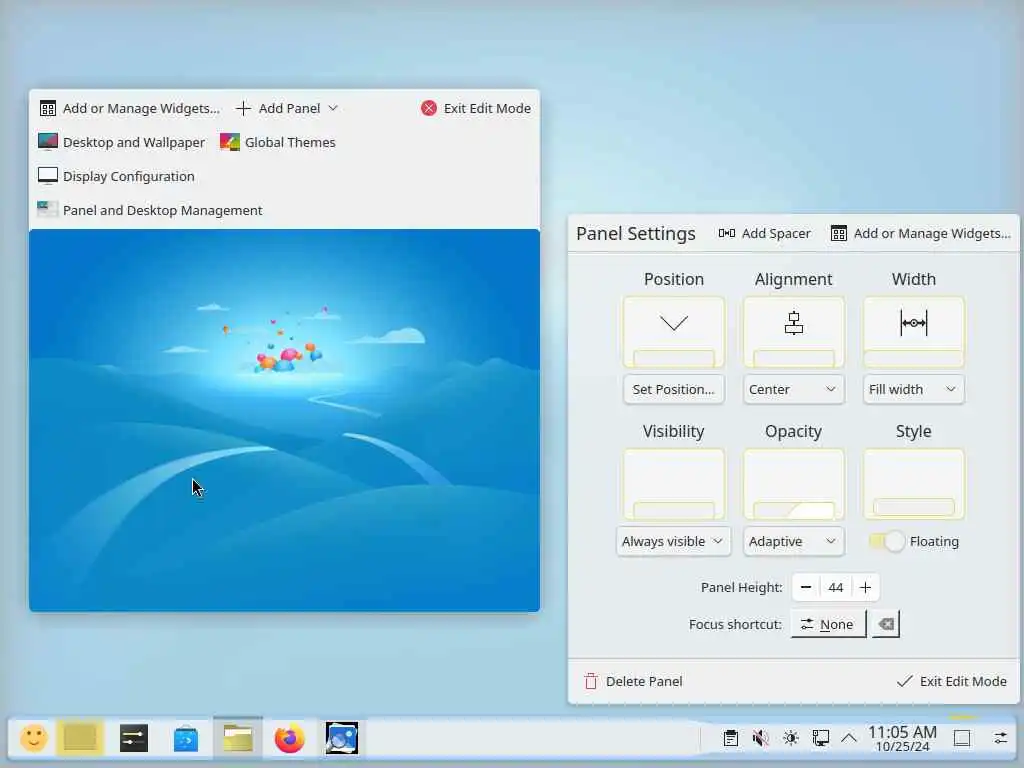Click the muted volume tray icon

tap(760, 739)
